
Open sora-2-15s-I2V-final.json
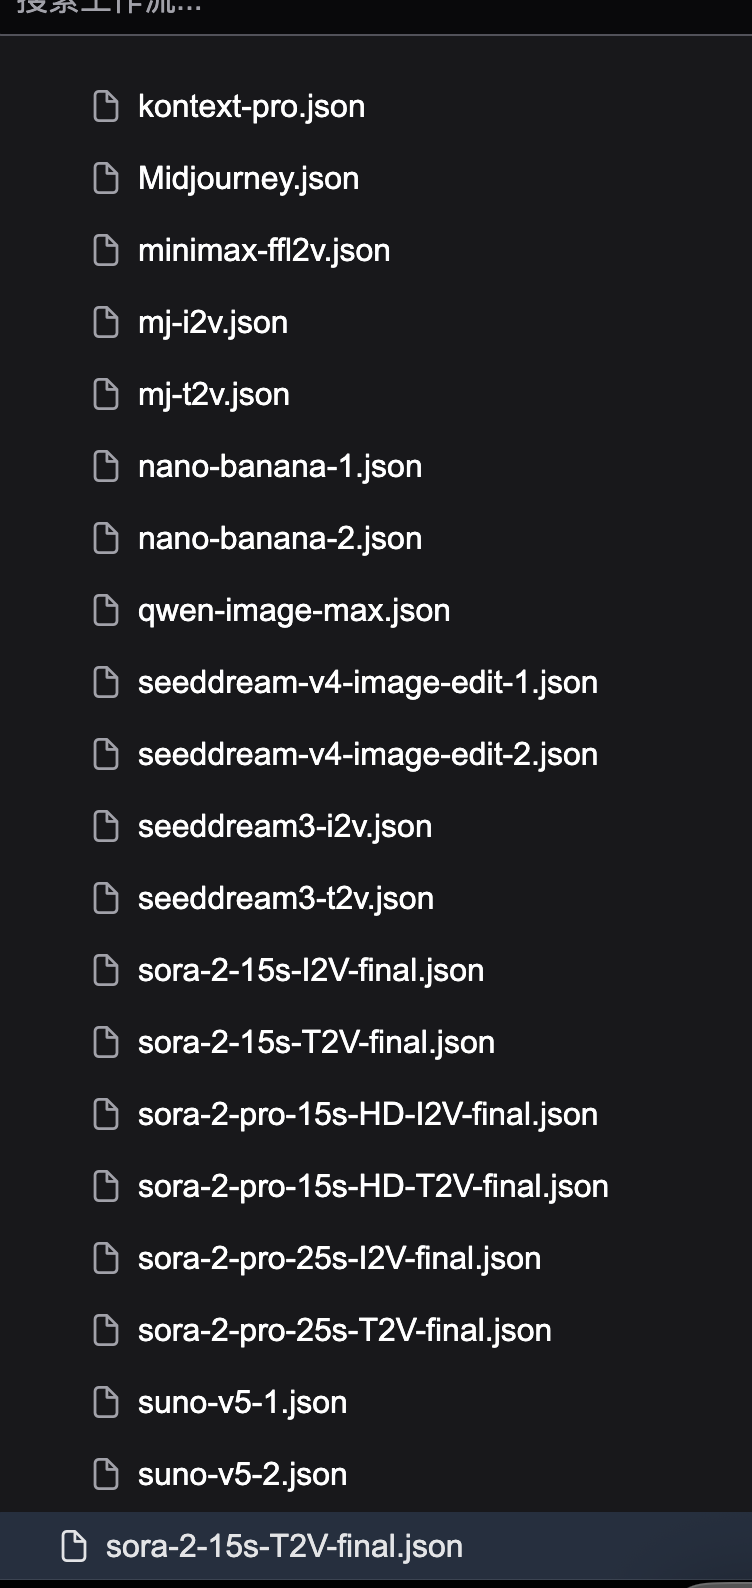click(x=310, y=970)
